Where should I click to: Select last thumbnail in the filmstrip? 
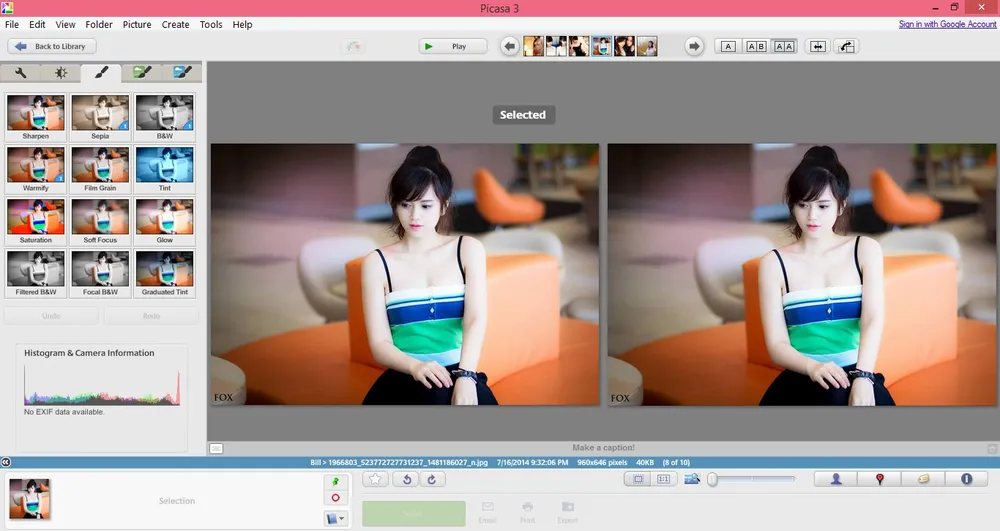[647, 47]
